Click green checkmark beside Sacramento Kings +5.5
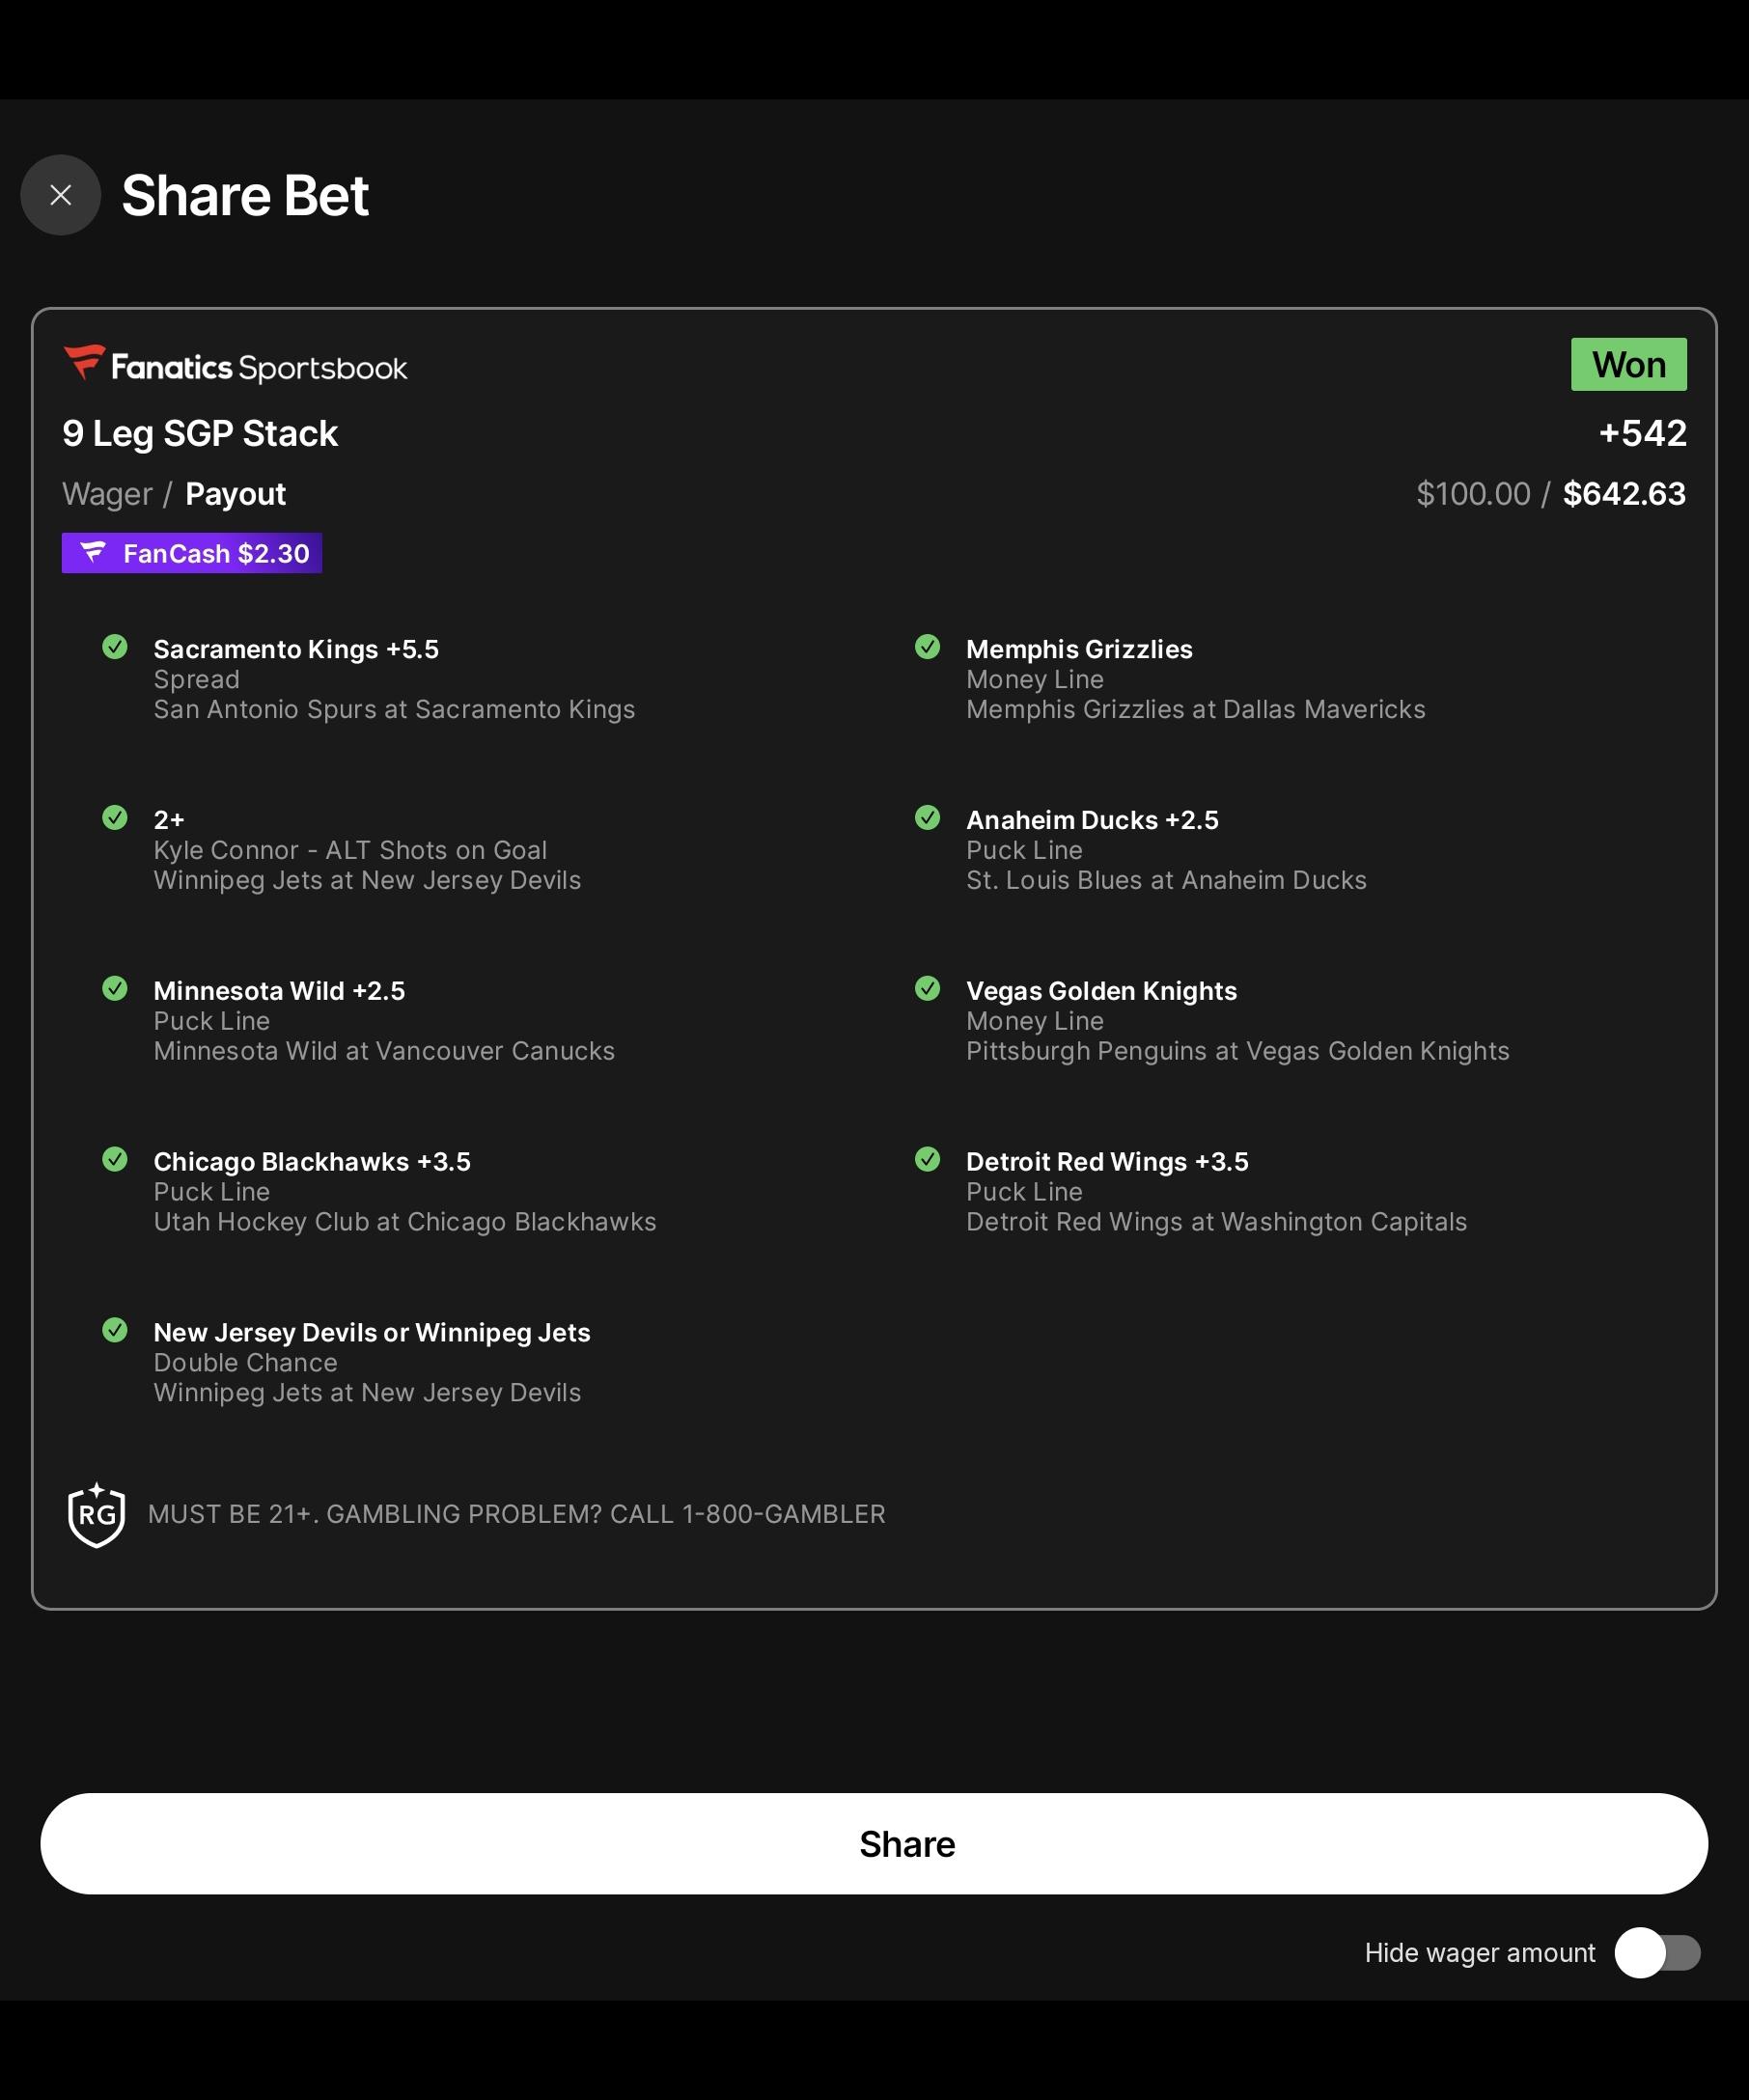The width and height of the screenshot is (1749, 2100). pyautogui.click(x=115, y=647)
